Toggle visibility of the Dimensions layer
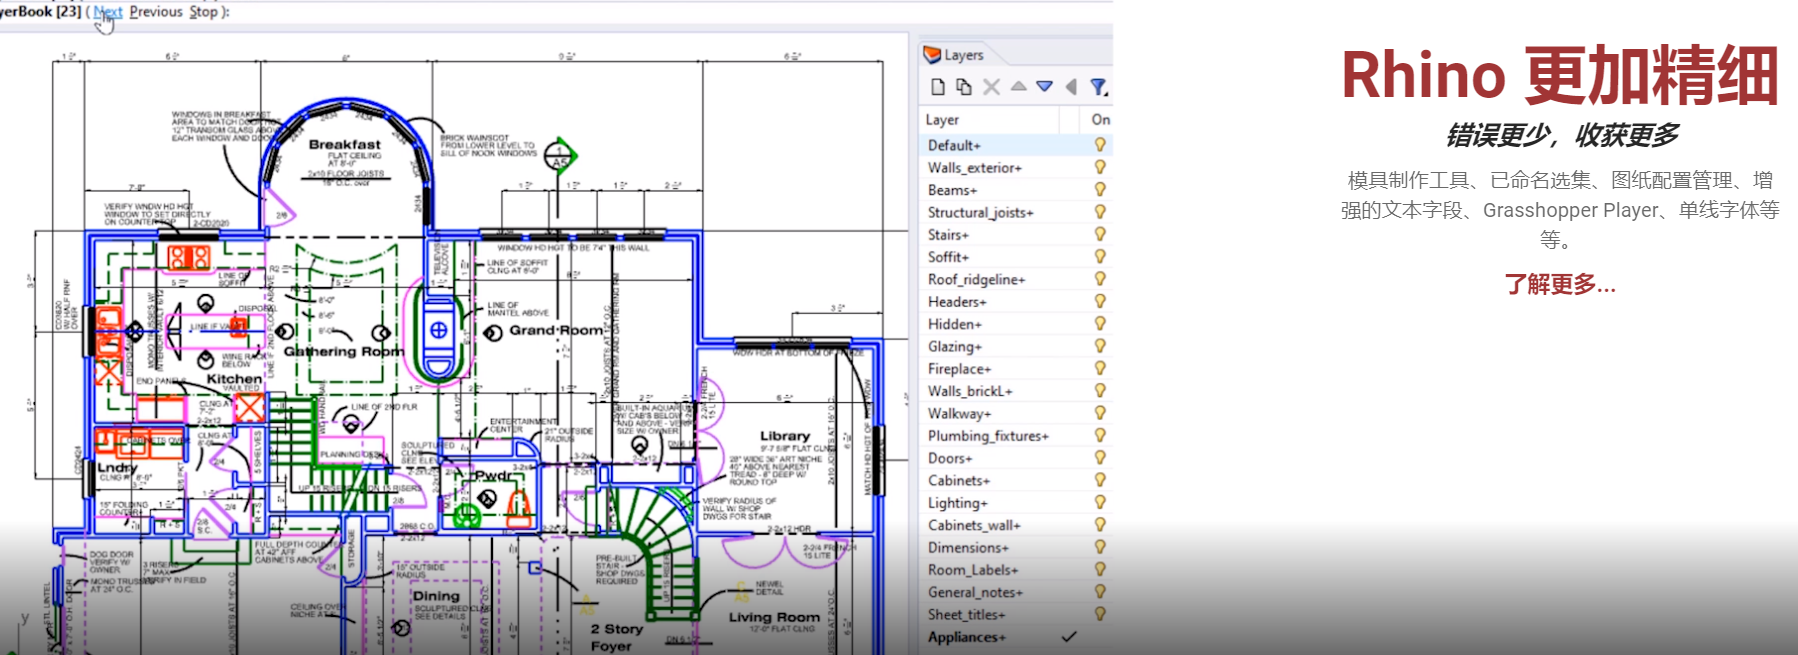Viewport: 1798px width, 655px height. click(x=1100, y=547)
